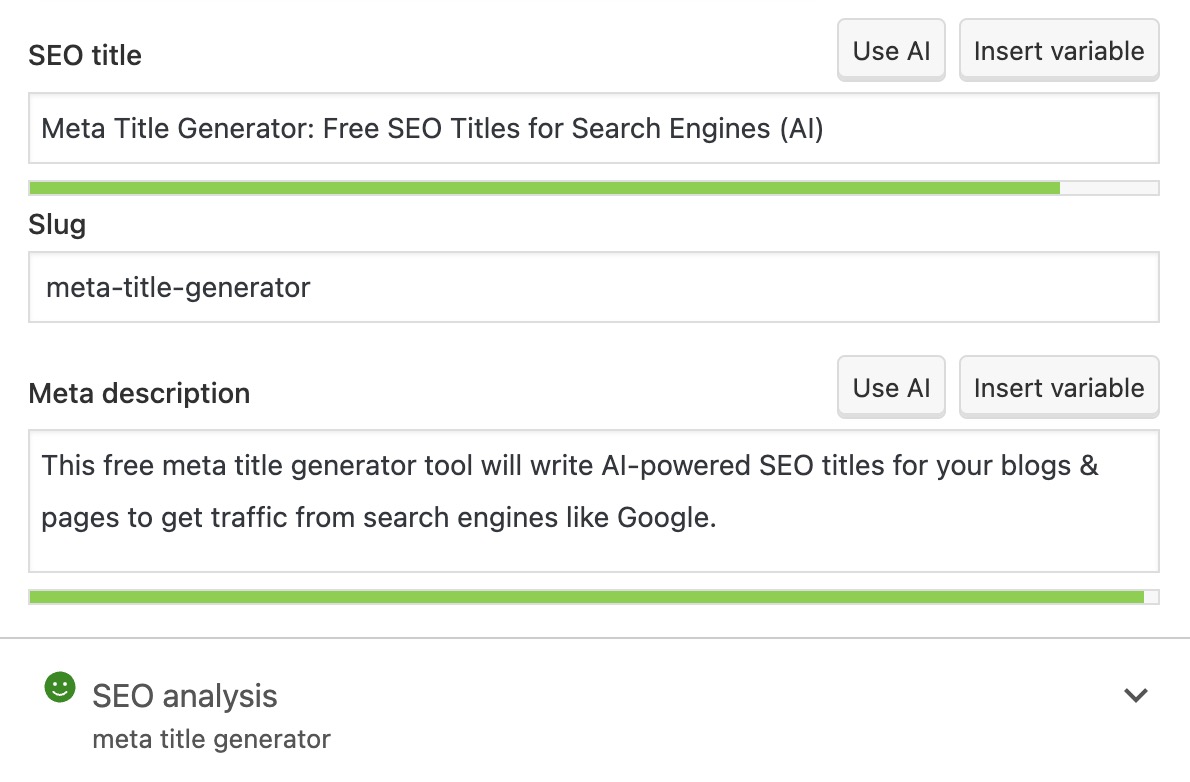
Task: Click the SEO analysis heading
Action: pyautogui.click(x=184, y=696)
